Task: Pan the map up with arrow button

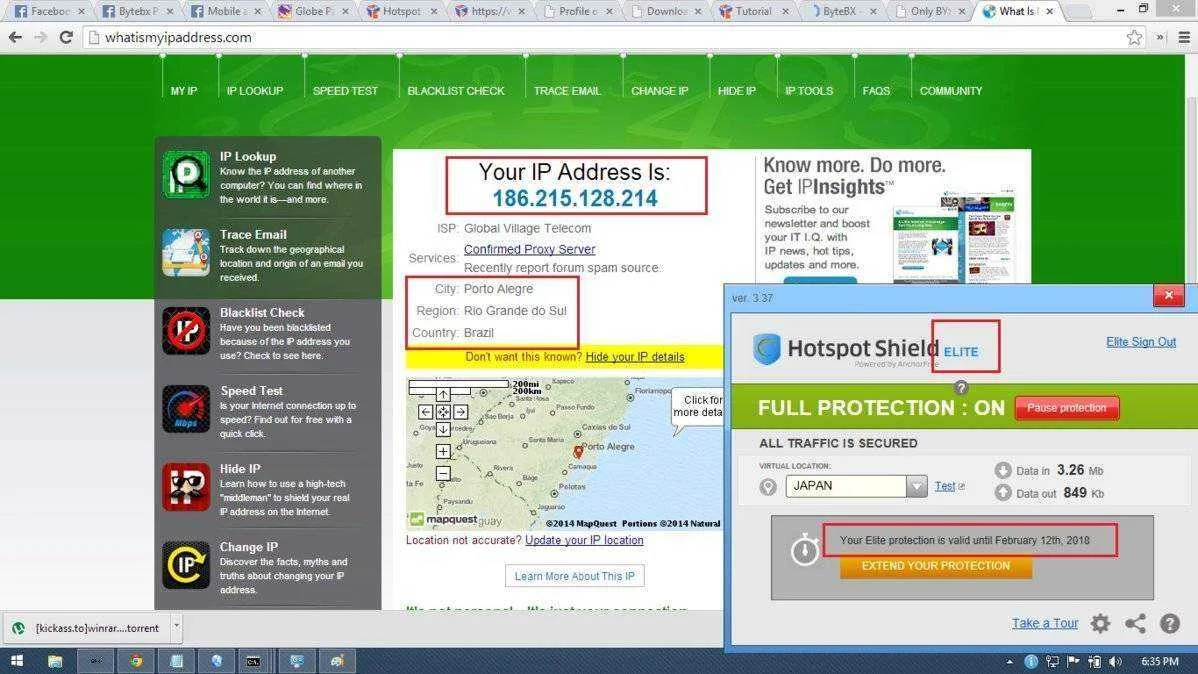Action: pyautogui.click(x=443, y=395)
